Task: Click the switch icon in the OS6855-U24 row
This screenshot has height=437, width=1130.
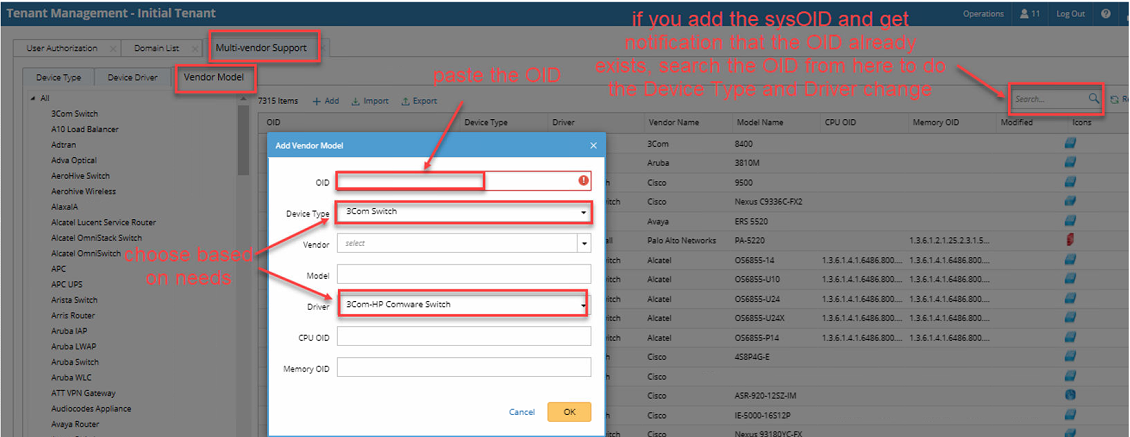Action: coord(1070,299)
